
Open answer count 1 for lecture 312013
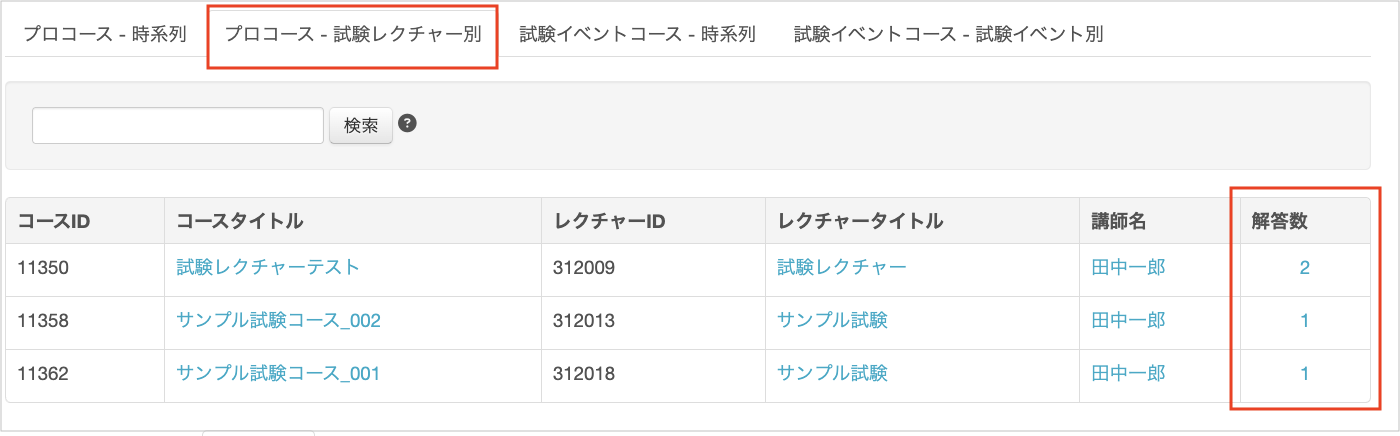[x=1305, y=321]
